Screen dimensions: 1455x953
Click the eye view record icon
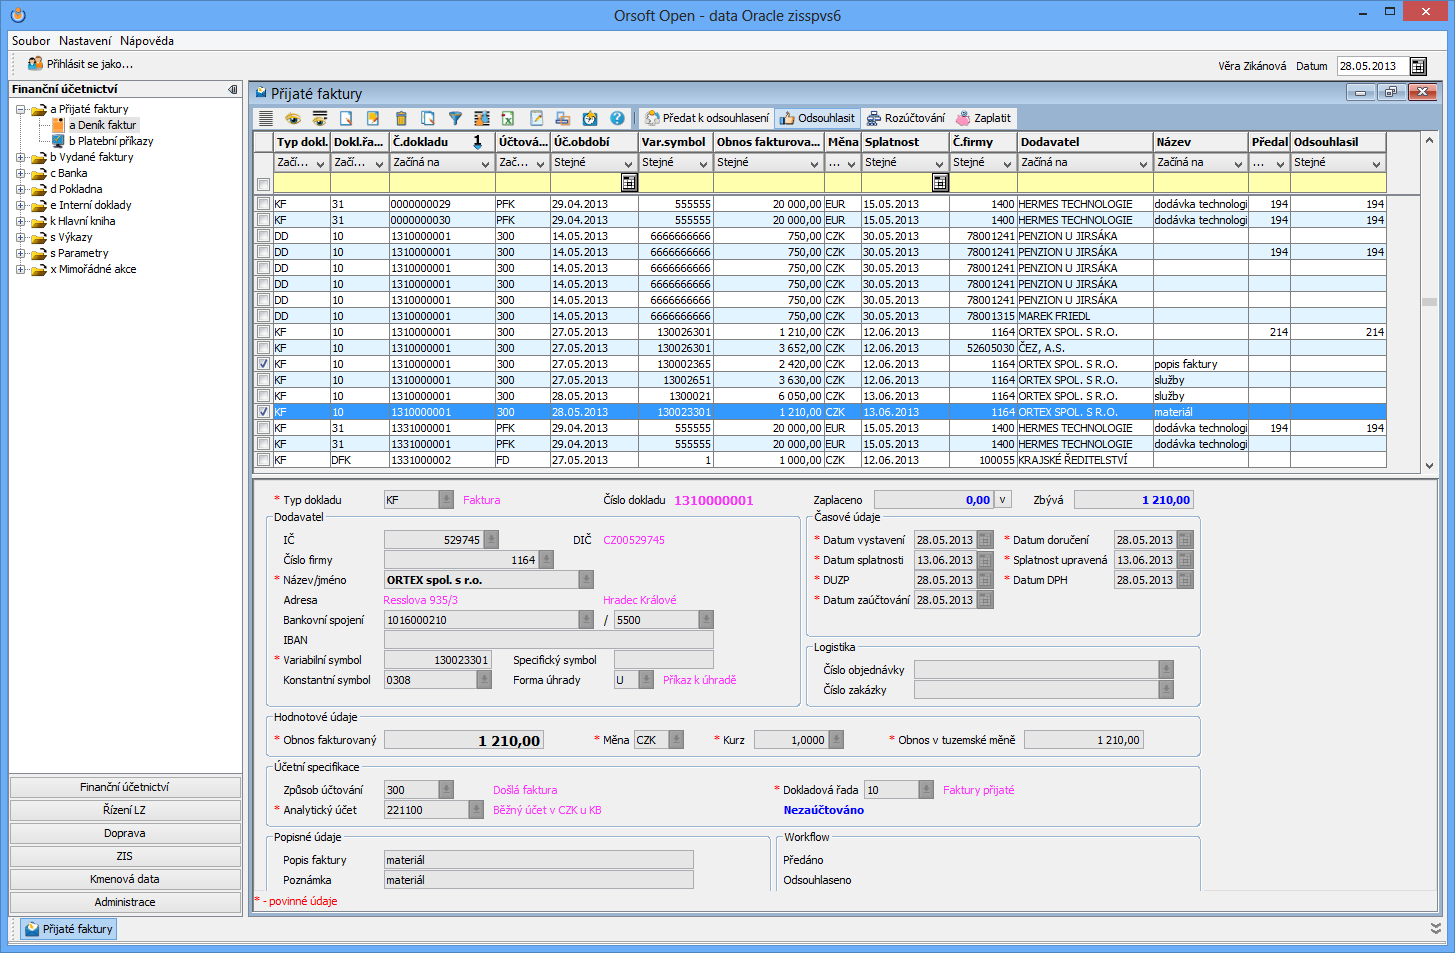tap(293, 118)
